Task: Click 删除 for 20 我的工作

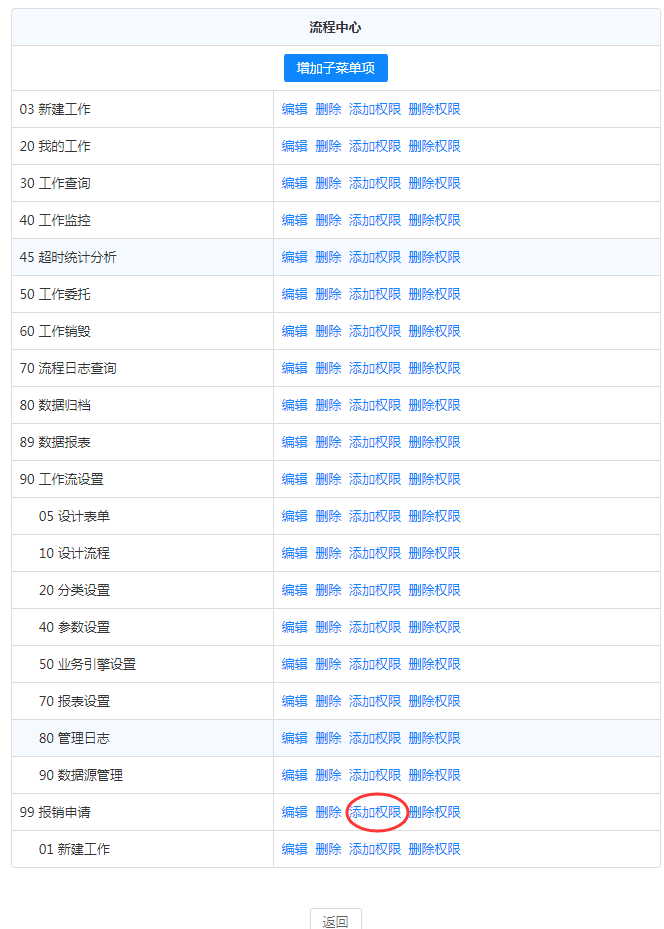Action: coord(328,146)
